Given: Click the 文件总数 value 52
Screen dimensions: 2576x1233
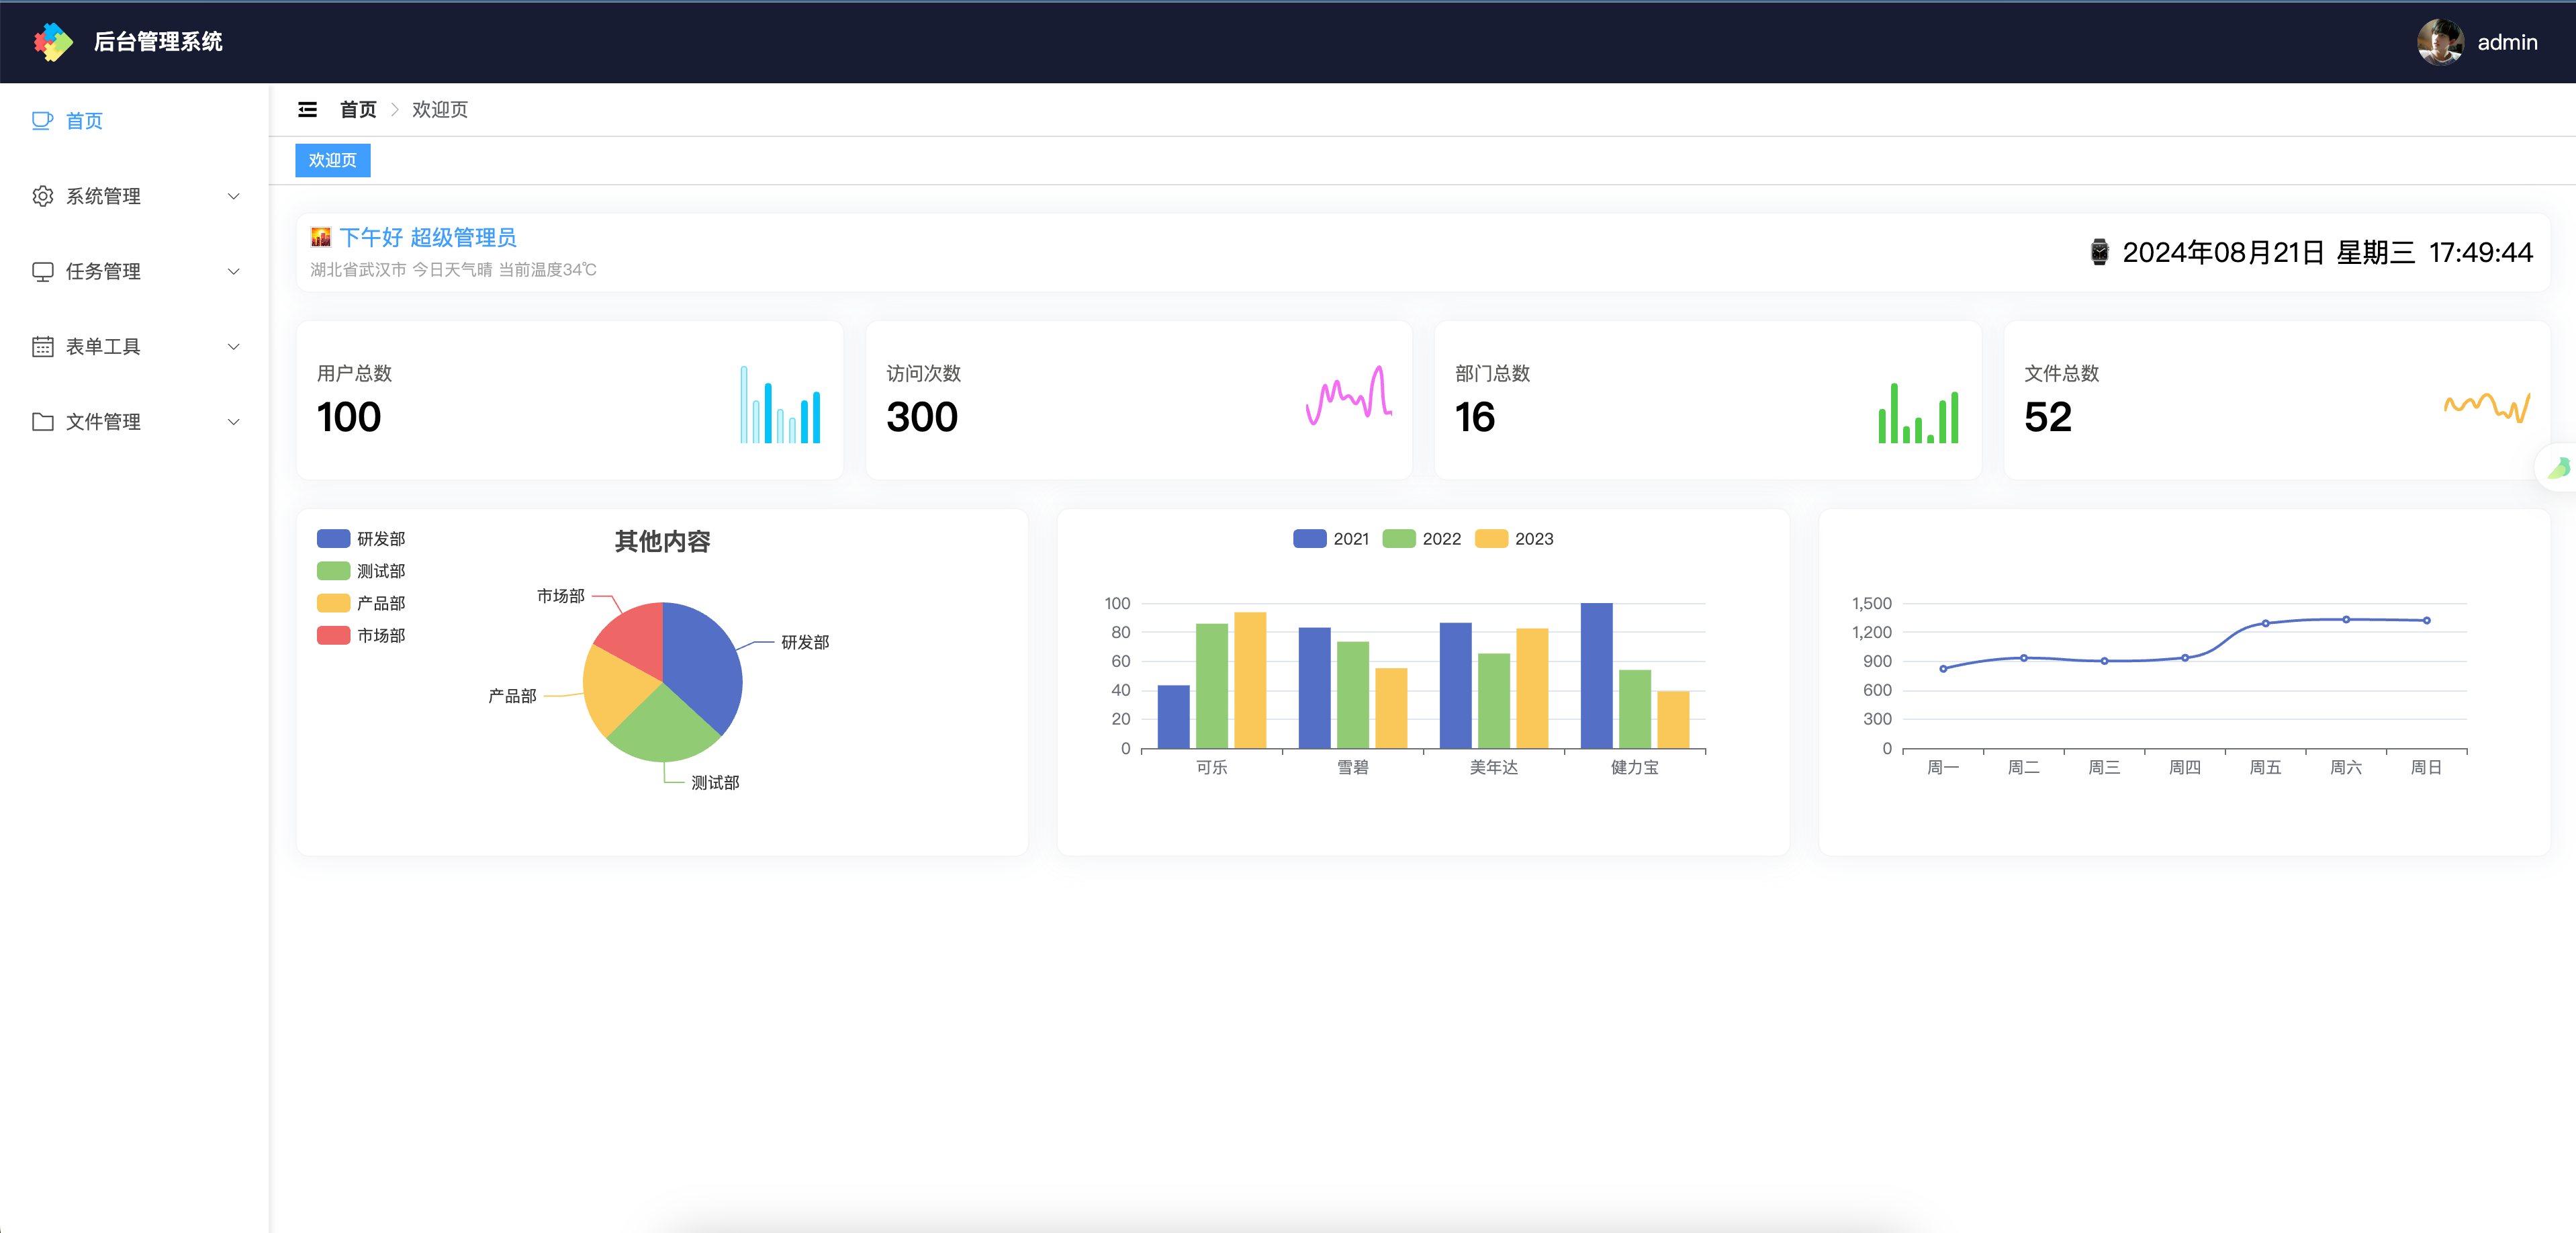Looking at the screenshot, I should click(2047, 417).
